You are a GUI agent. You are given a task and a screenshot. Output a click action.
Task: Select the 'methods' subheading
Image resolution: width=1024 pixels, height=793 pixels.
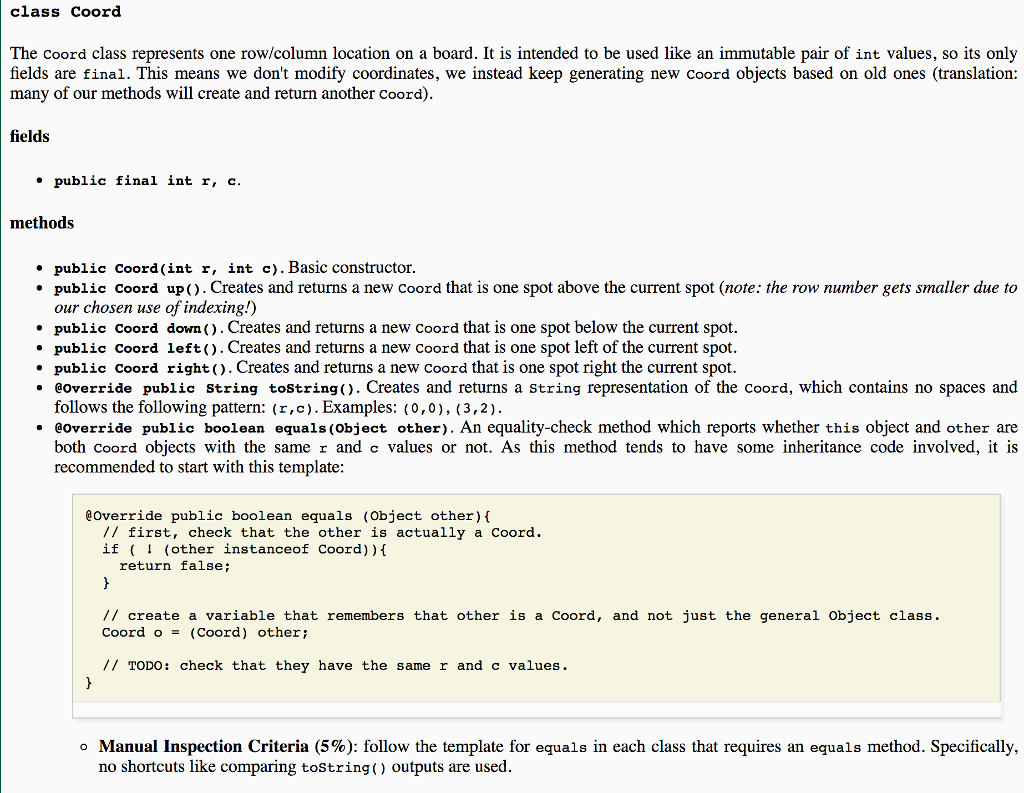42,223
